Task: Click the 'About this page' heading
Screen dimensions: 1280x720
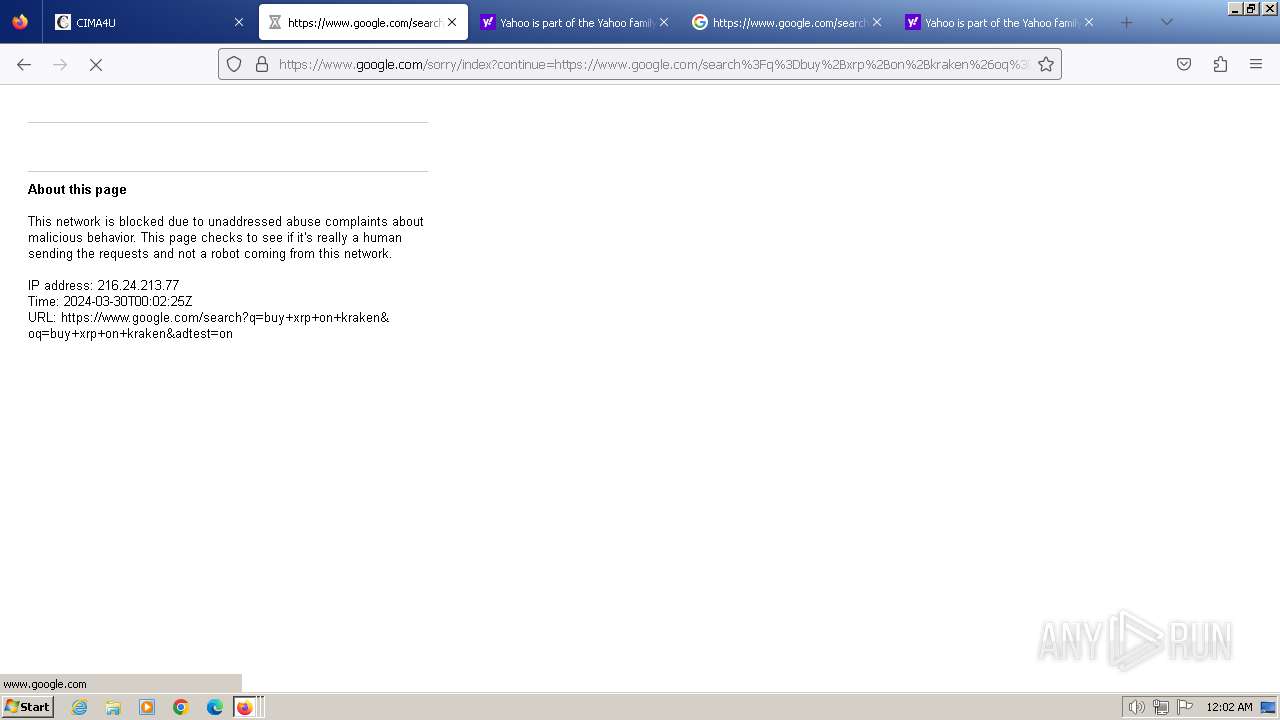Action: 77,189
